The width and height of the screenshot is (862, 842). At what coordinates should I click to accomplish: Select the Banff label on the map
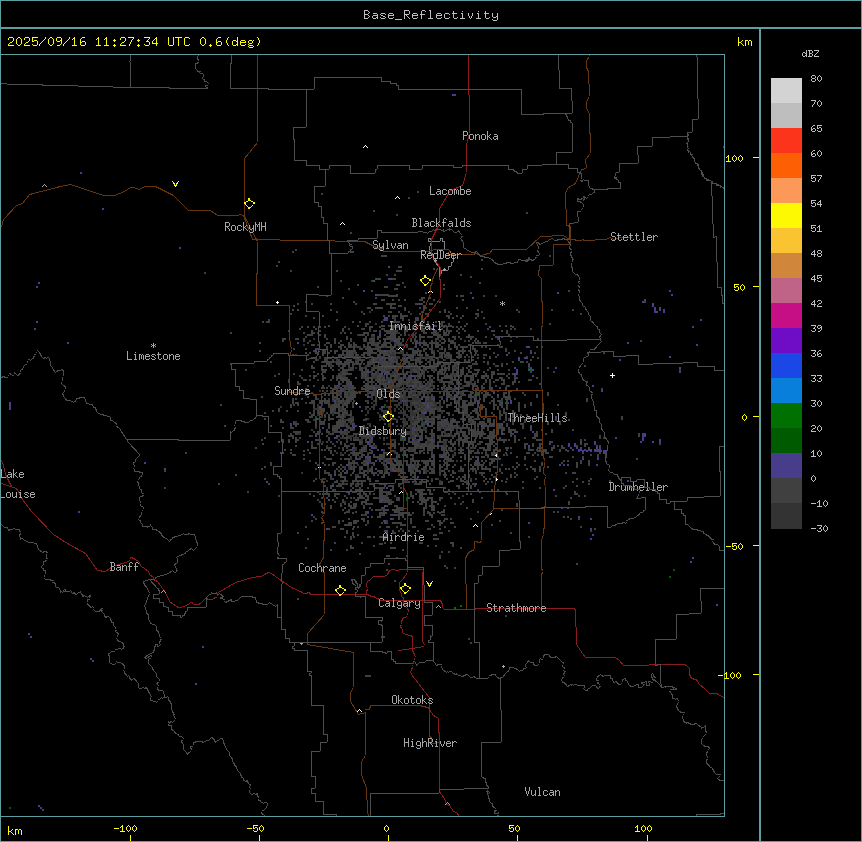click(124, 567)
